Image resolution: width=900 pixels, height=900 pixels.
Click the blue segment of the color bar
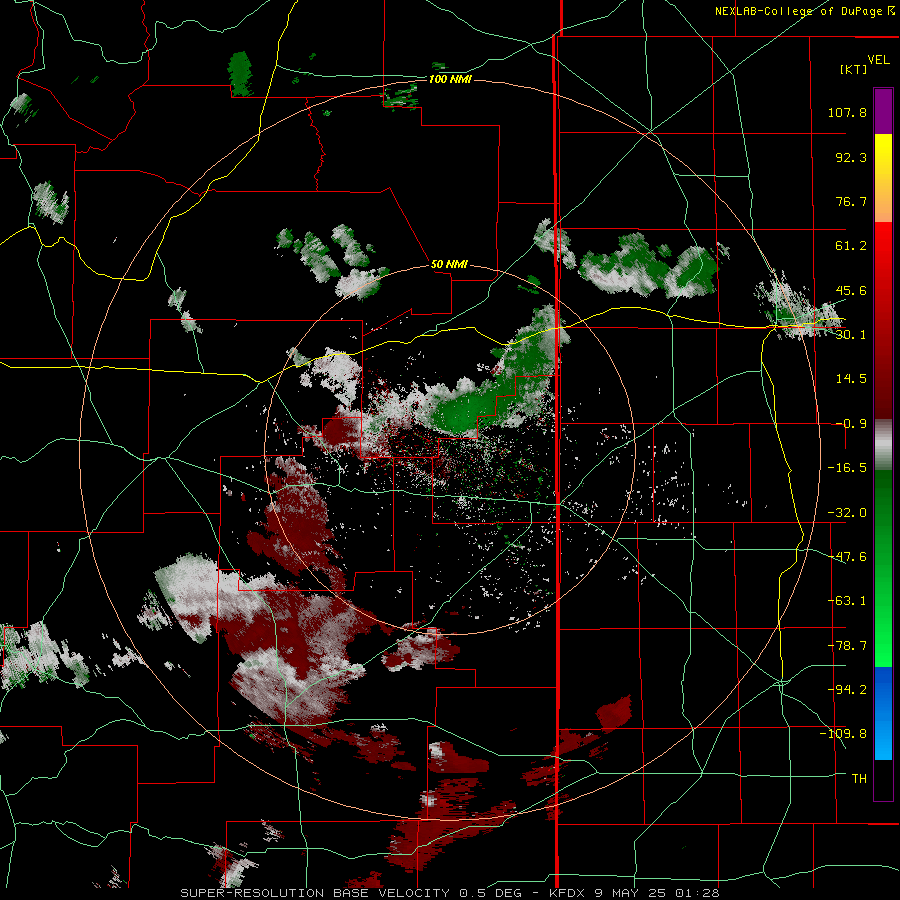click(883, 713)
